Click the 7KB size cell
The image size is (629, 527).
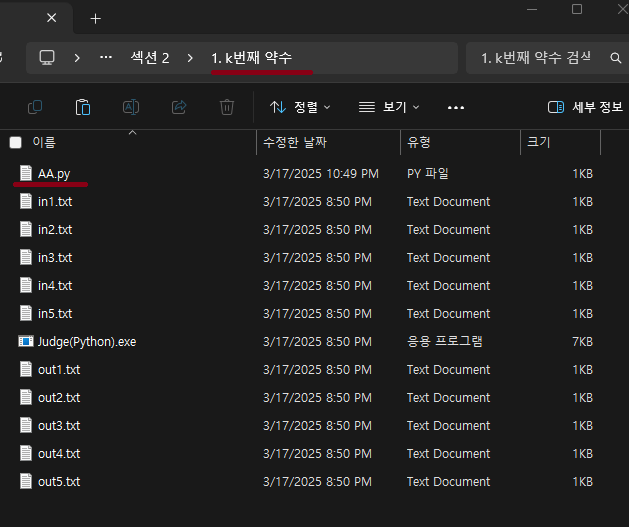(582, 342)
